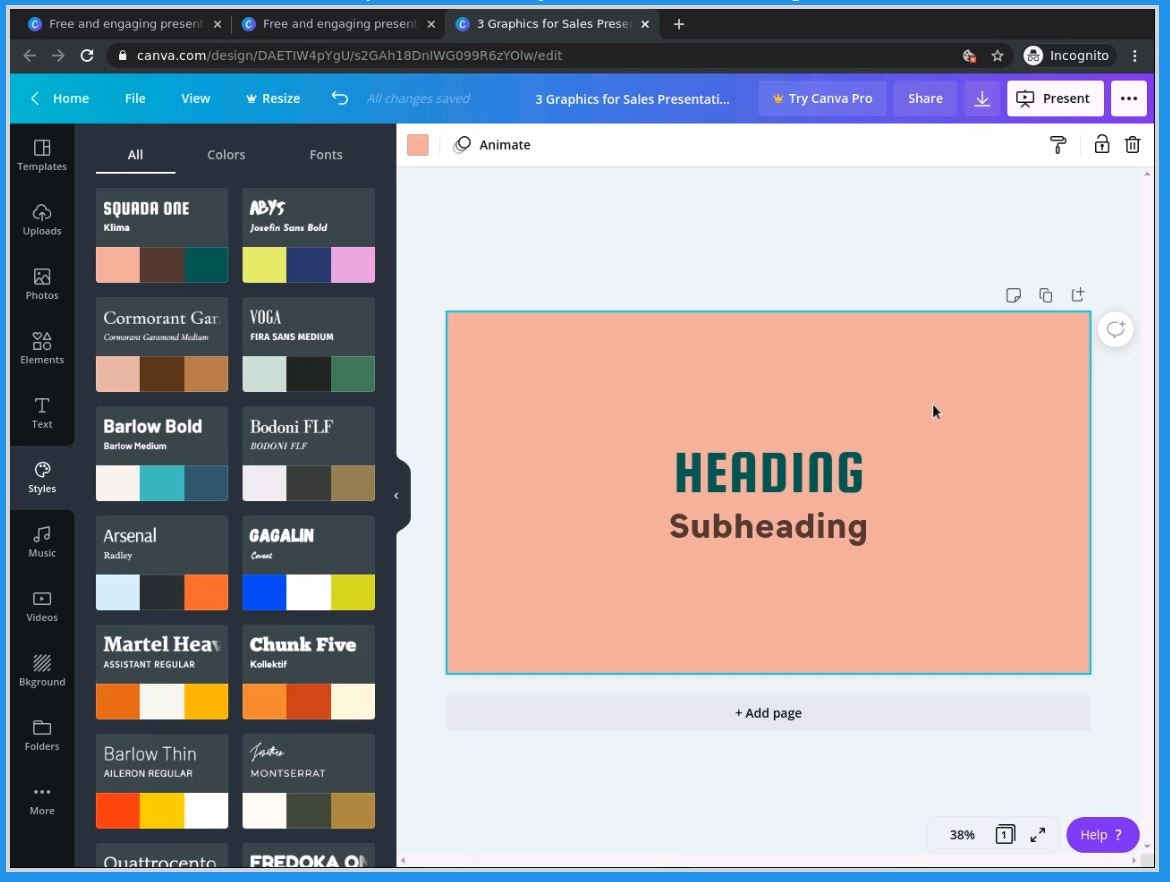Image resolution: width=1170 pixels, height=882 pixels.
Task: Switch to the Colors tab
Action: 225,154
